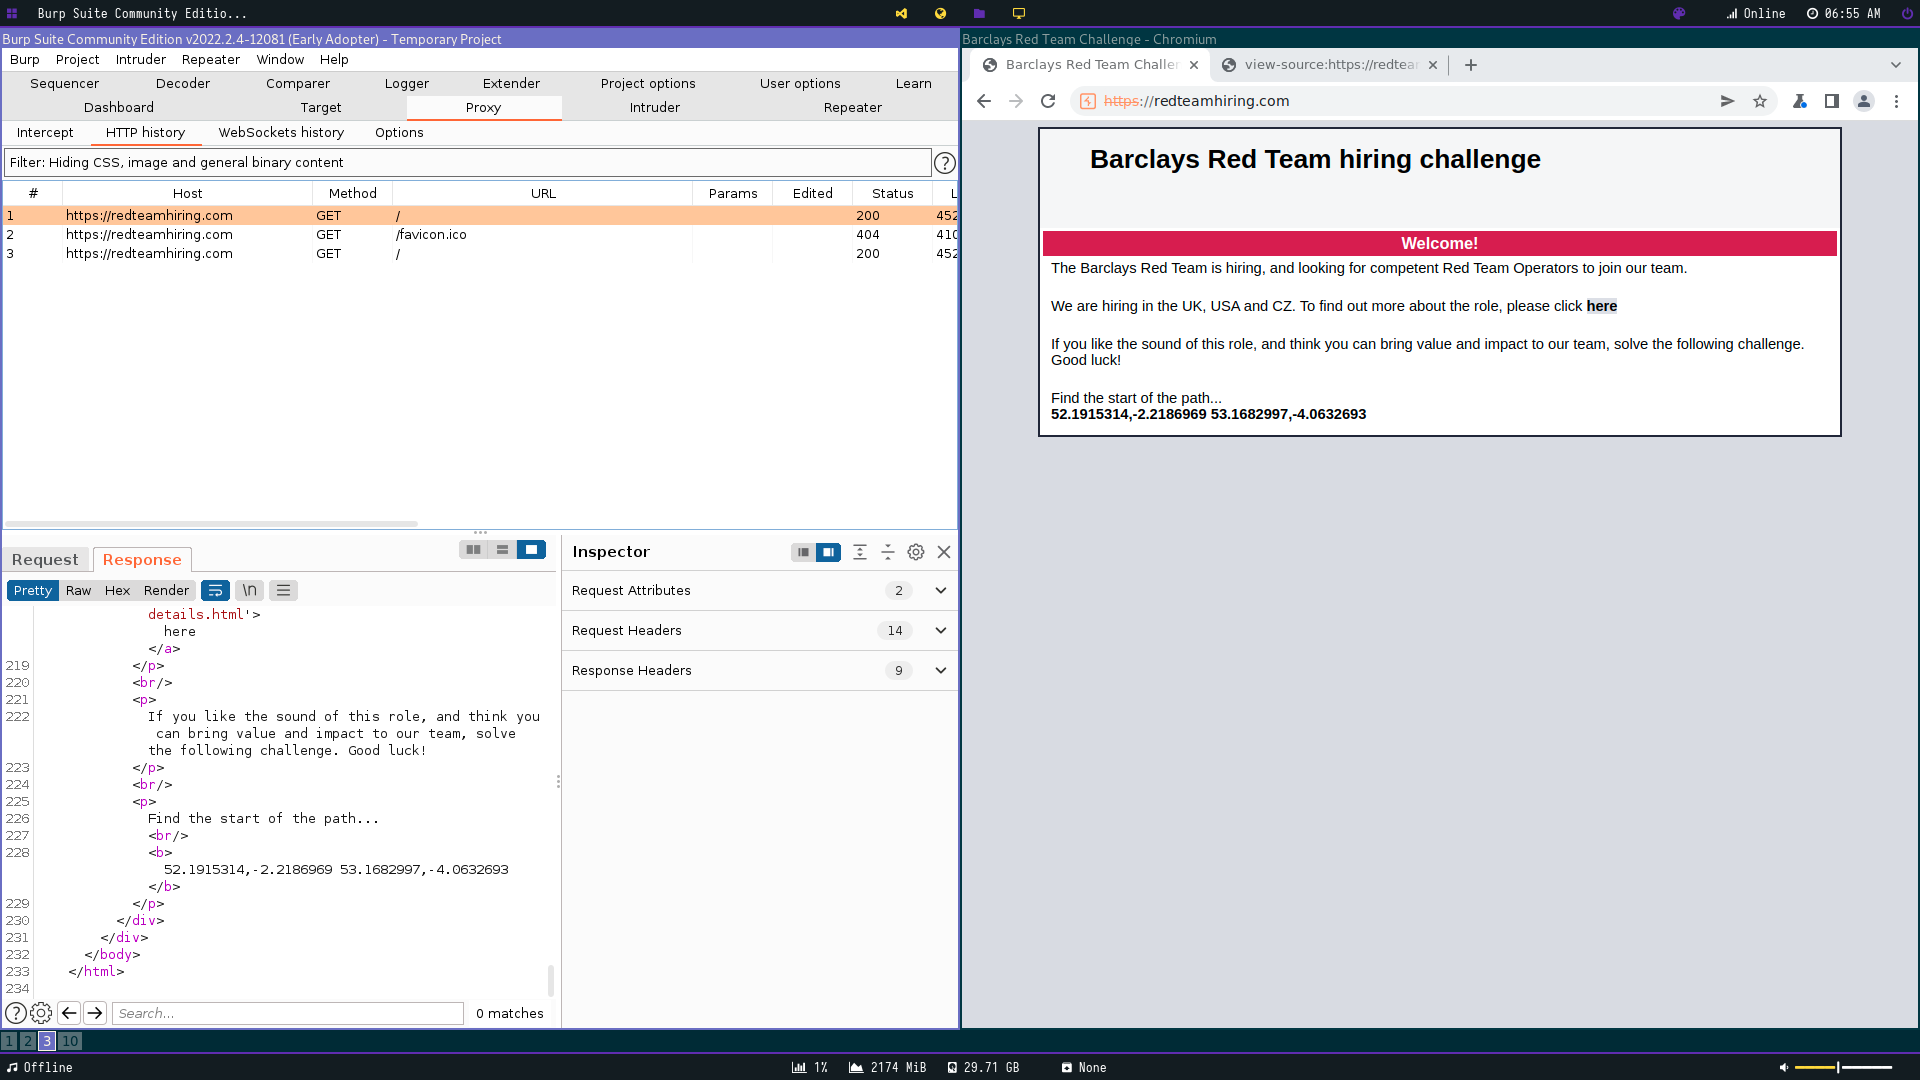Click the expand all Inspector sections icon

[859, 552]
